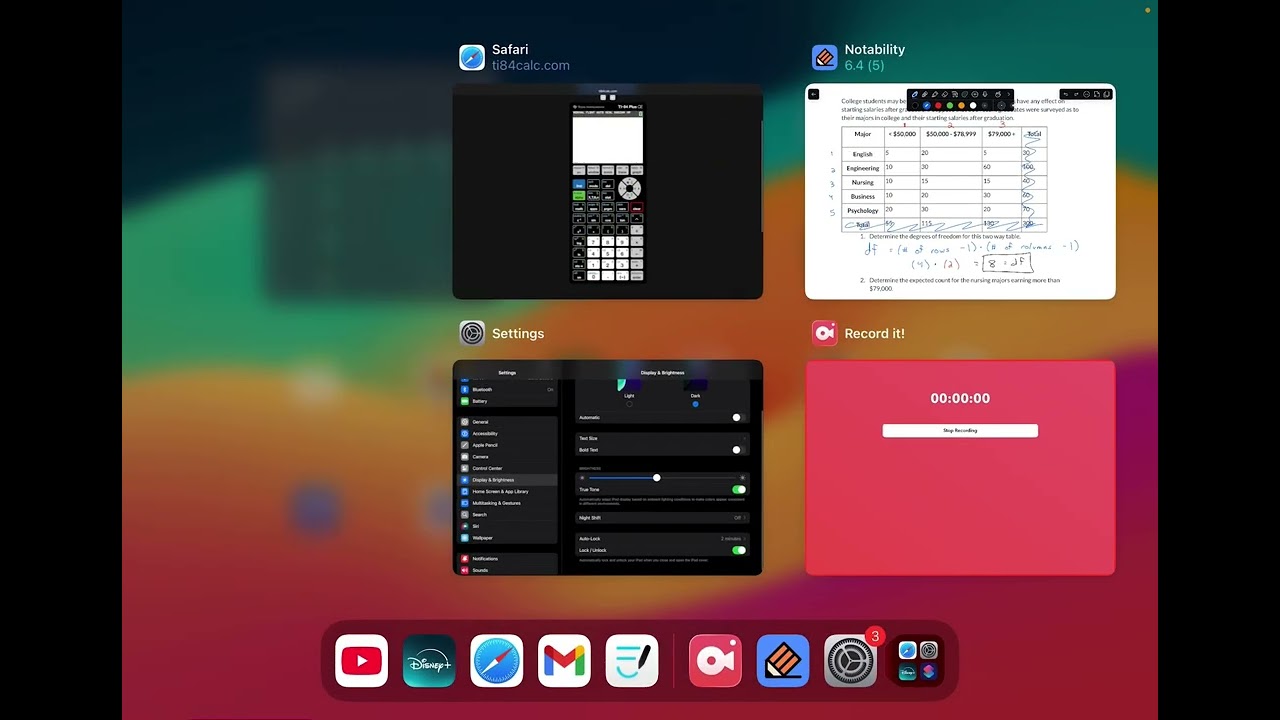The width and height of the screenshot is (1280, 720).
Task: Tap Record it! icon above its card
Action: tap(825, 333)
